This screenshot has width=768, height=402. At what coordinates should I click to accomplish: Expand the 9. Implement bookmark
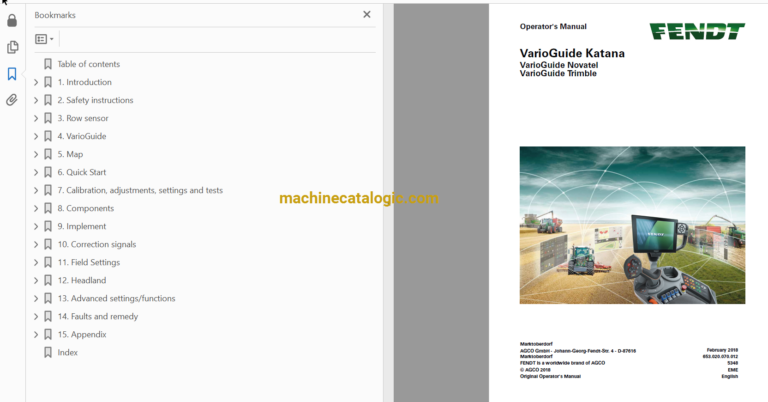(36, 226)
